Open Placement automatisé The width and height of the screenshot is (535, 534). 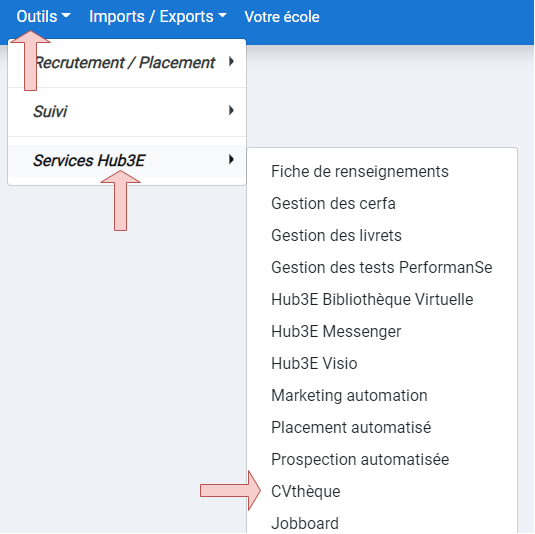(x=351, y=428)
